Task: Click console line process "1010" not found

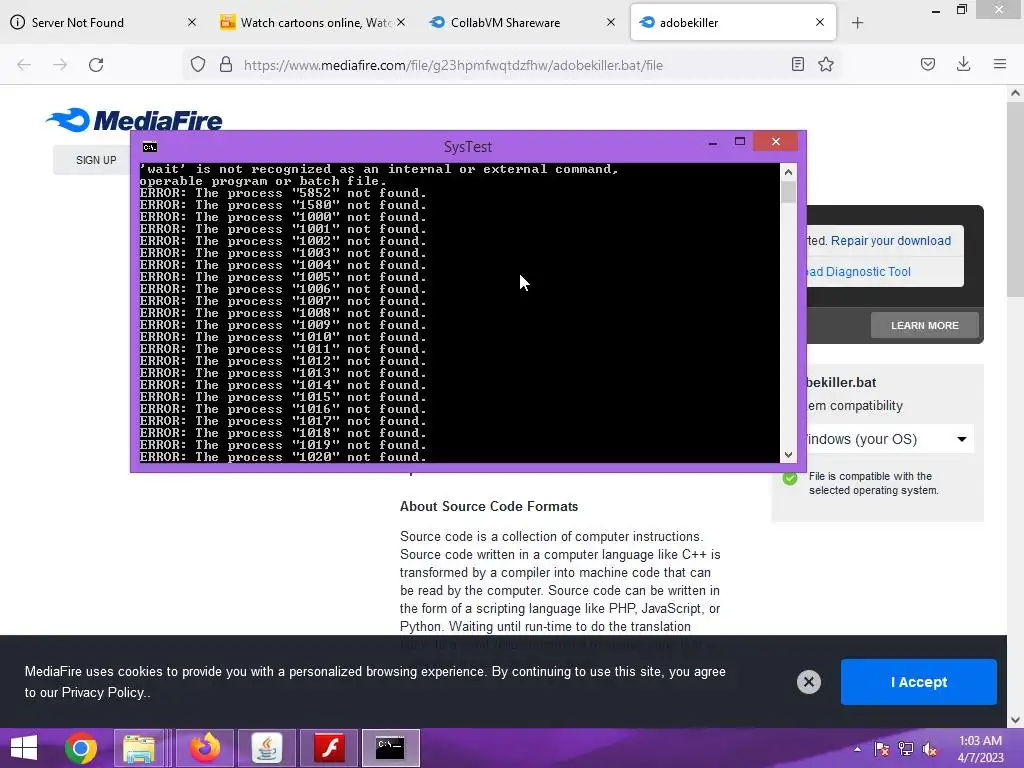Action: point(283,337)
